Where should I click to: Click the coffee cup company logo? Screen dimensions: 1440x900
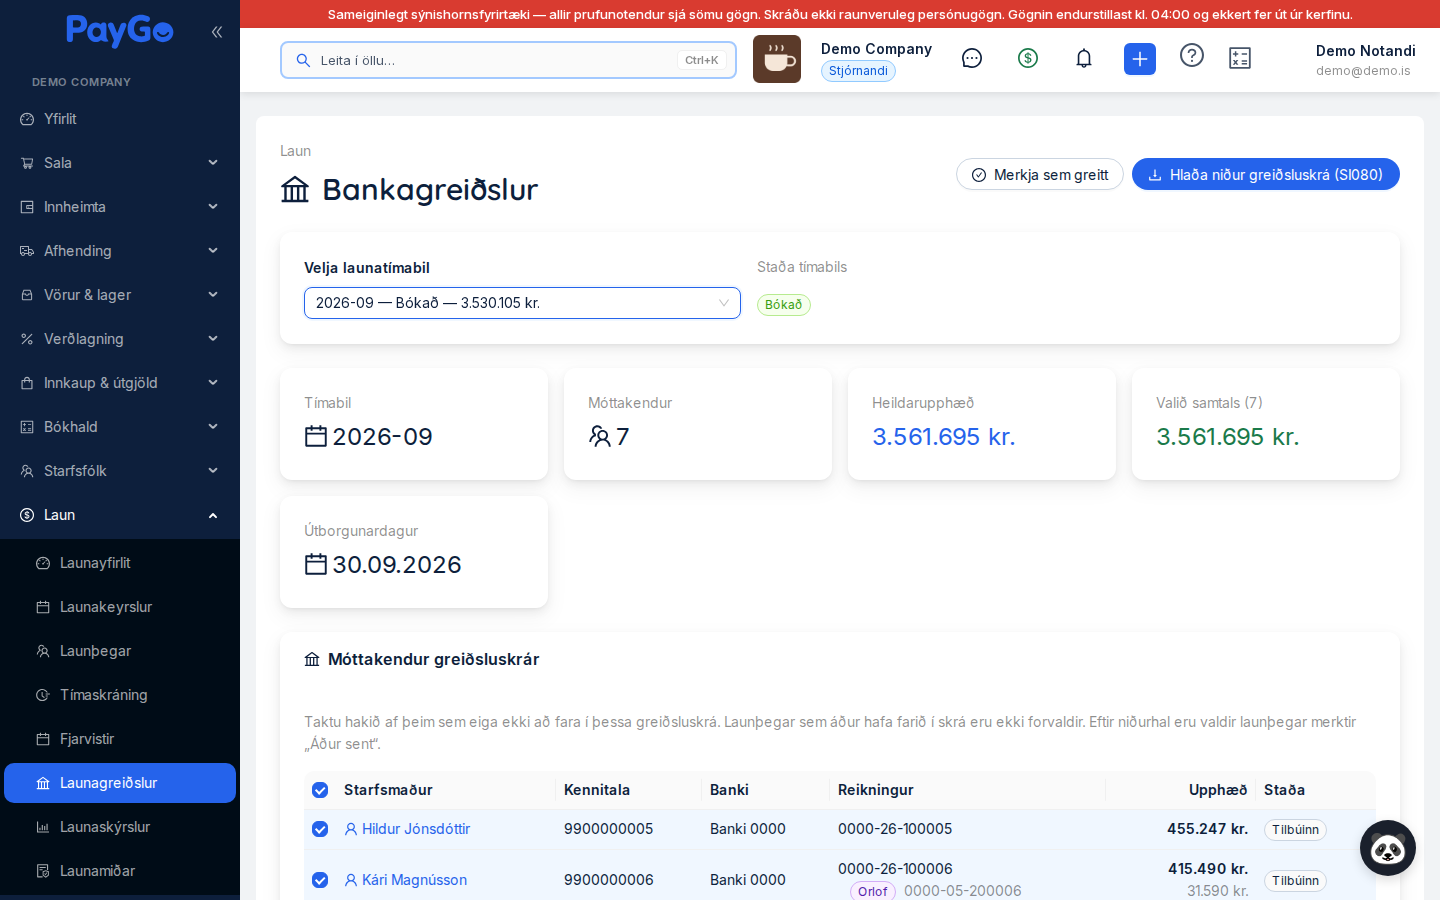(777, 59)
